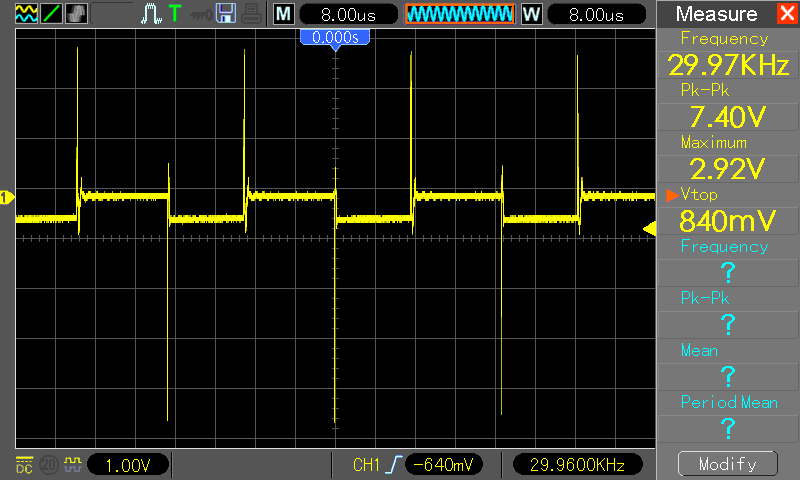Screen dimensions: 800x480
Task: Click the channel 1 ground level marker
Action: click(x=7, y=197)
